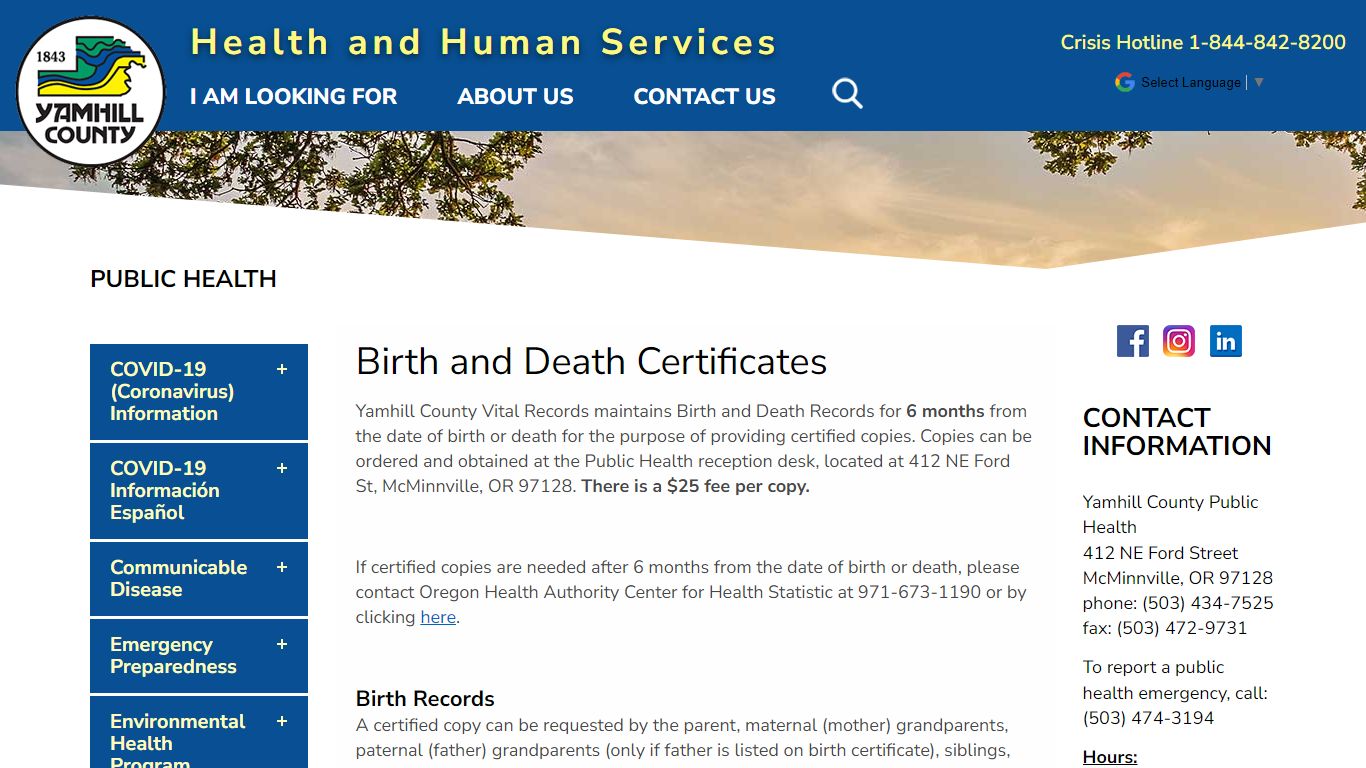Click the Birth Records subheading
Viewport: 1366px width, 768px height.
pyautogui.click(x=425, y=698)
